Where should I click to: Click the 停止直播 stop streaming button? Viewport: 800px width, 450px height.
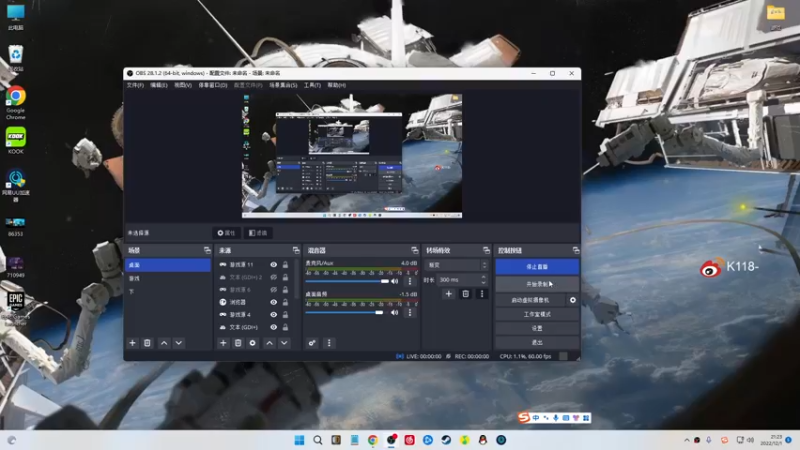[x=537, y=267]
